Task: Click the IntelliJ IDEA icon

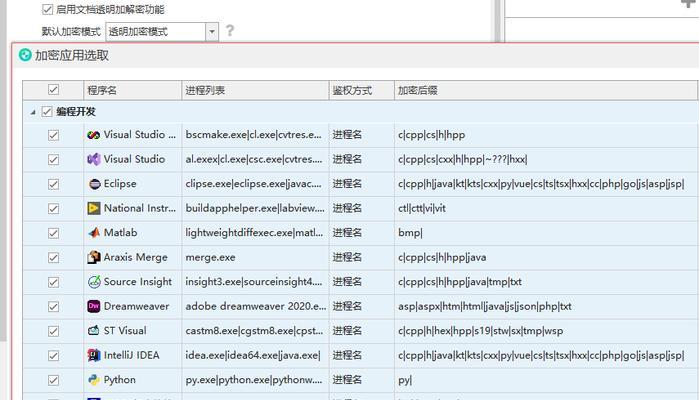Action: click(x=94, y=355)
